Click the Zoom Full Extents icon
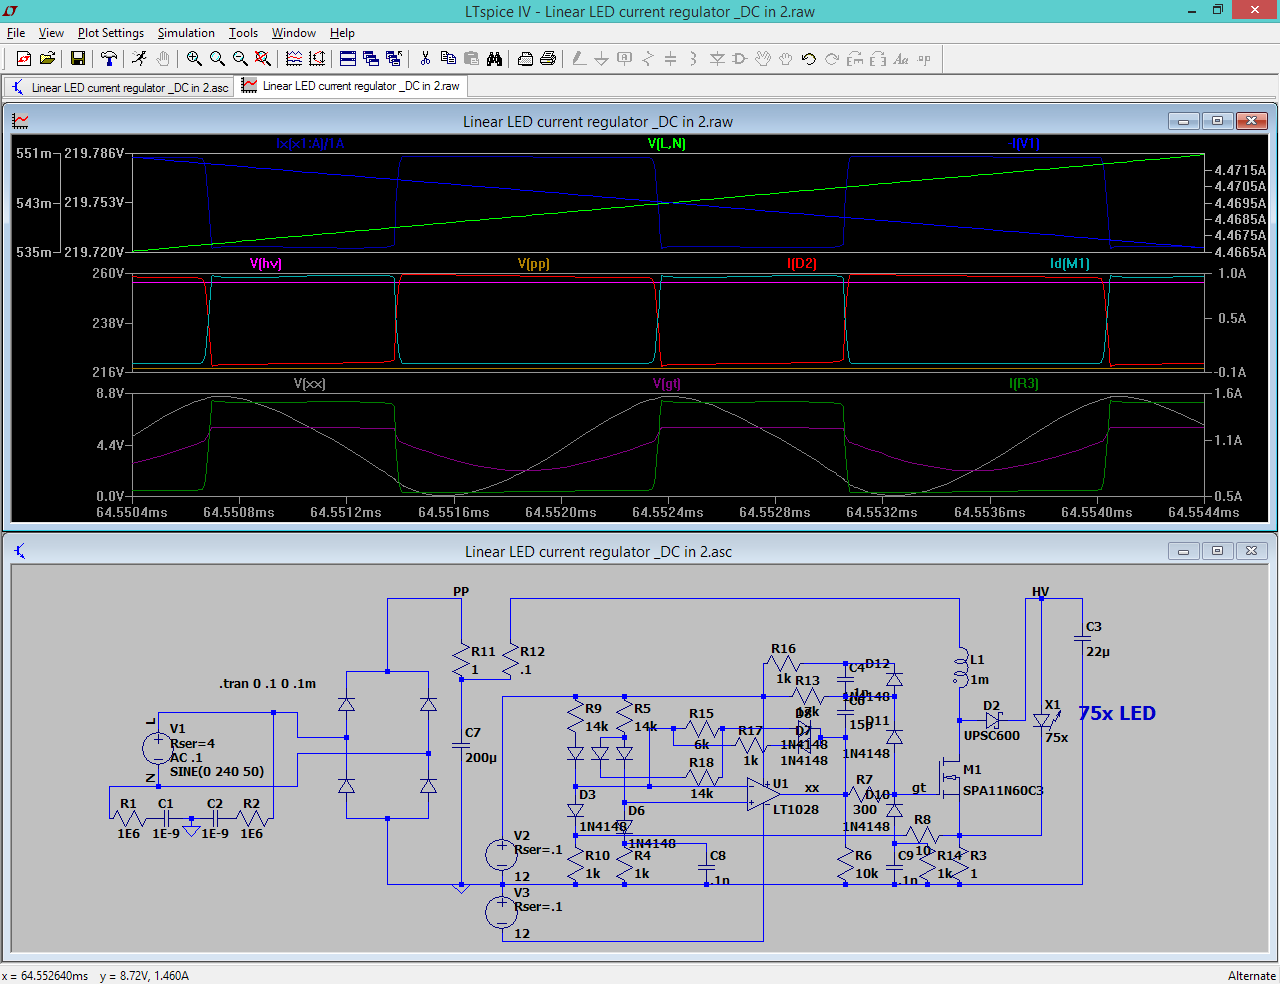Image resolution: width=1280 pixels, height=984 pixels. [x=263, y=59]
